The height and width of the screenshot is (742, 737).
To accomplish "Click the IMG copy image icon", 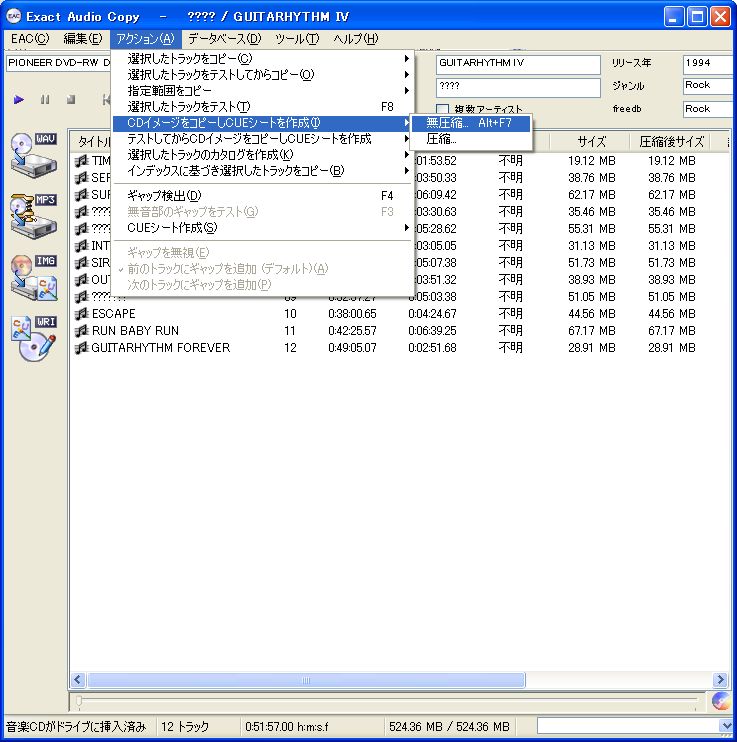I will 34,278.
